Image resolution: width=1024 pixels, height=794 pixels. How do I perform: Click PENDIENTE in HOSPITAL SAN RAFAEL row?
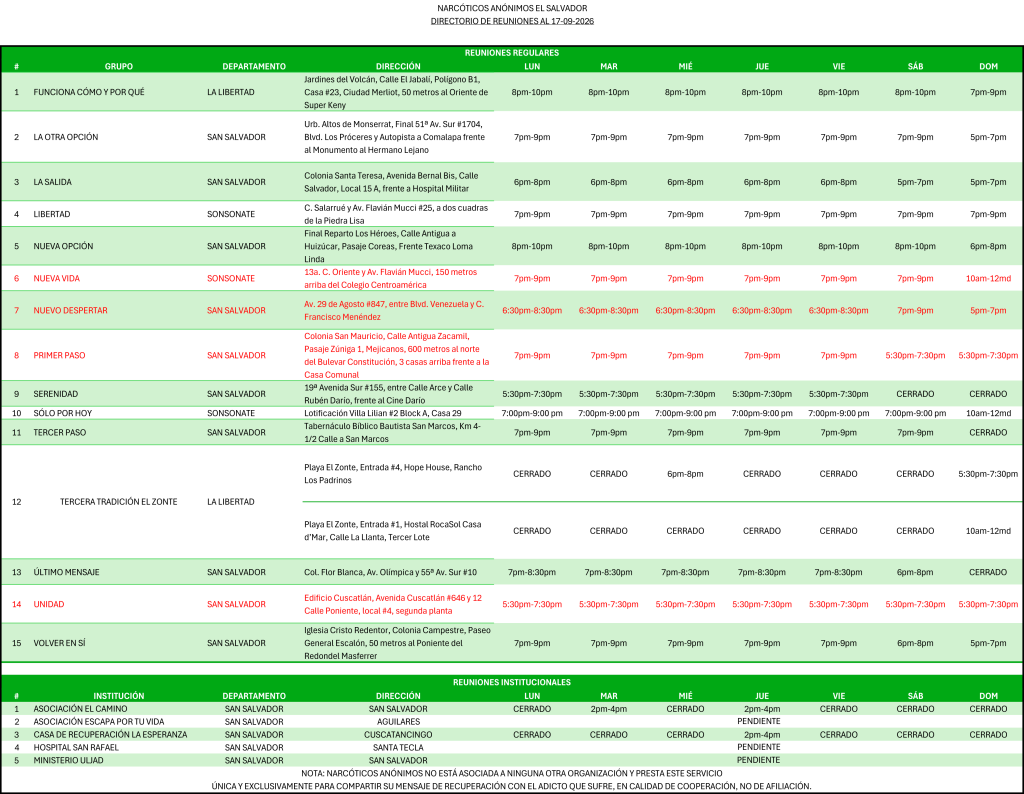tap(759, 747)
